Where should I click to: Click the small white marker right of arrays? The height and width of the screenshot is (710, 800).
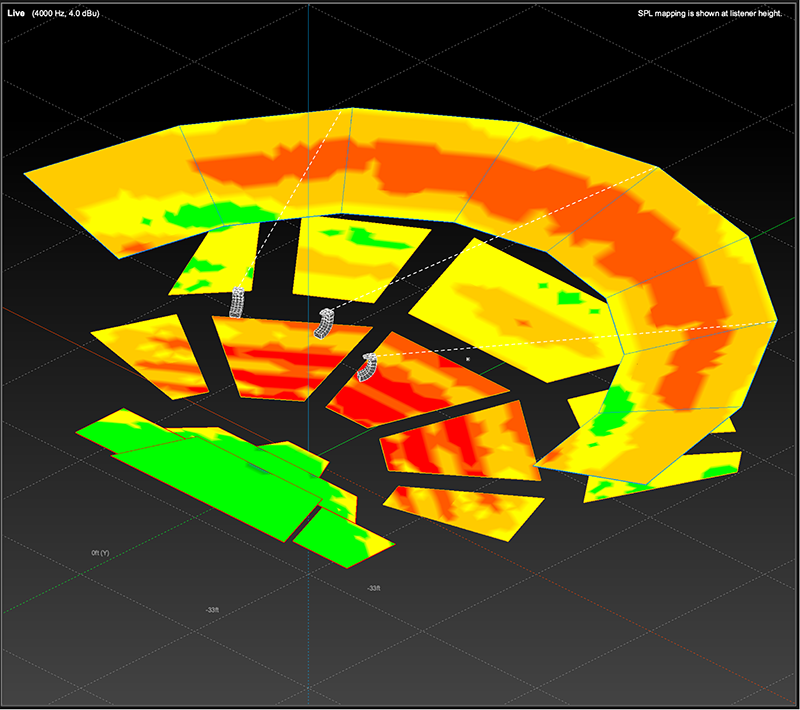point(468,357)
